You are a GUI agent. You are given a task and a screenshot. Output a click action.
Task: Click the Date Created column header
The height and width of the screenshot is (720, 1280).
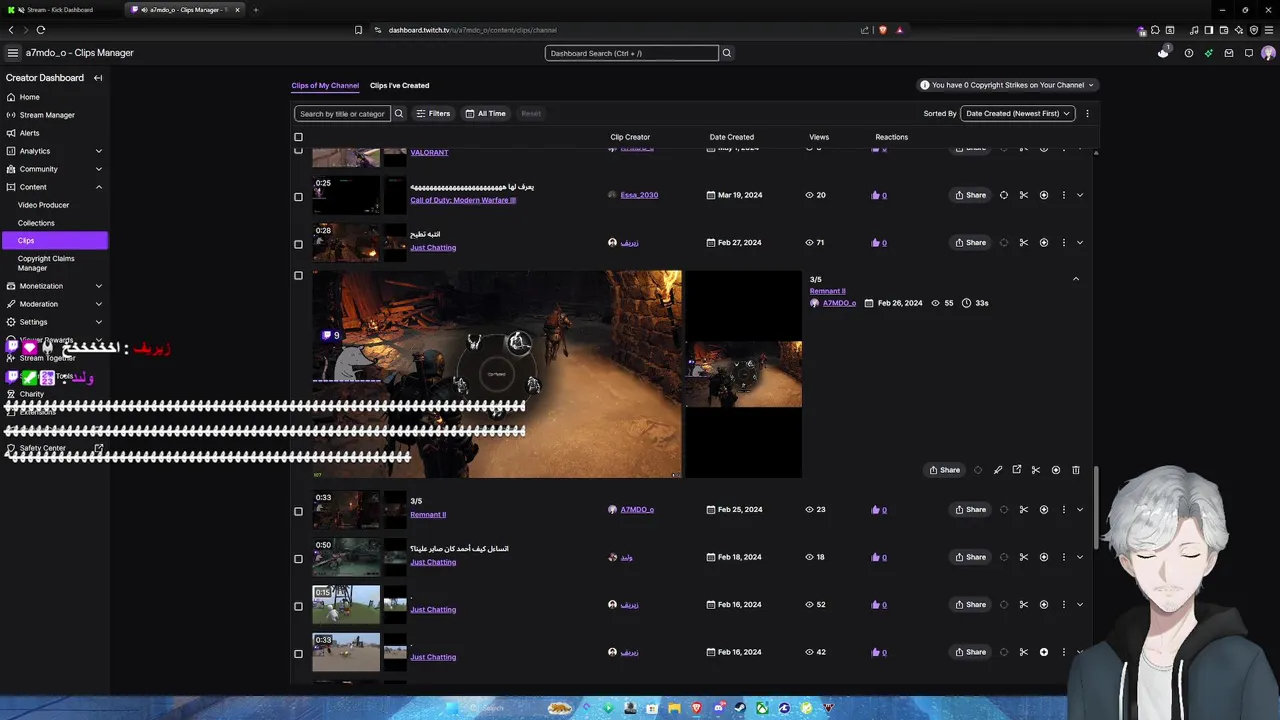732,137
